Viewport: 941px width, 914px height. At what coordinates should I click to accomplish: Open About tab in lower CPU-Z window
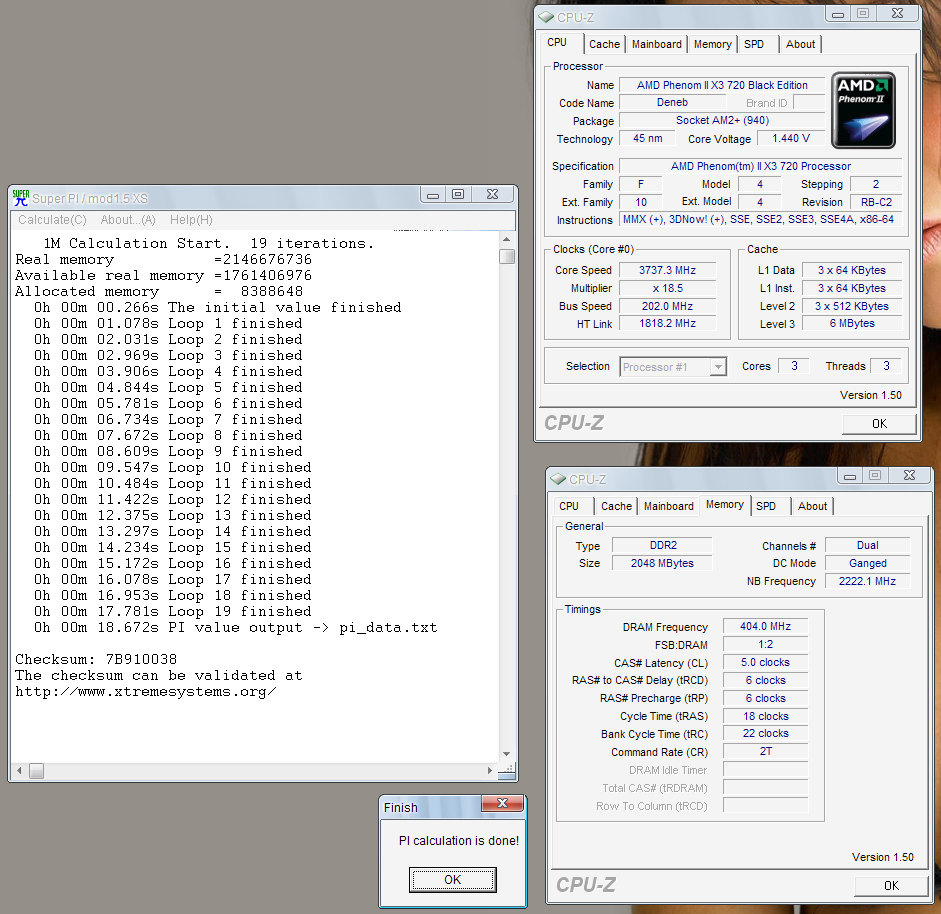[x=812, y=506]
